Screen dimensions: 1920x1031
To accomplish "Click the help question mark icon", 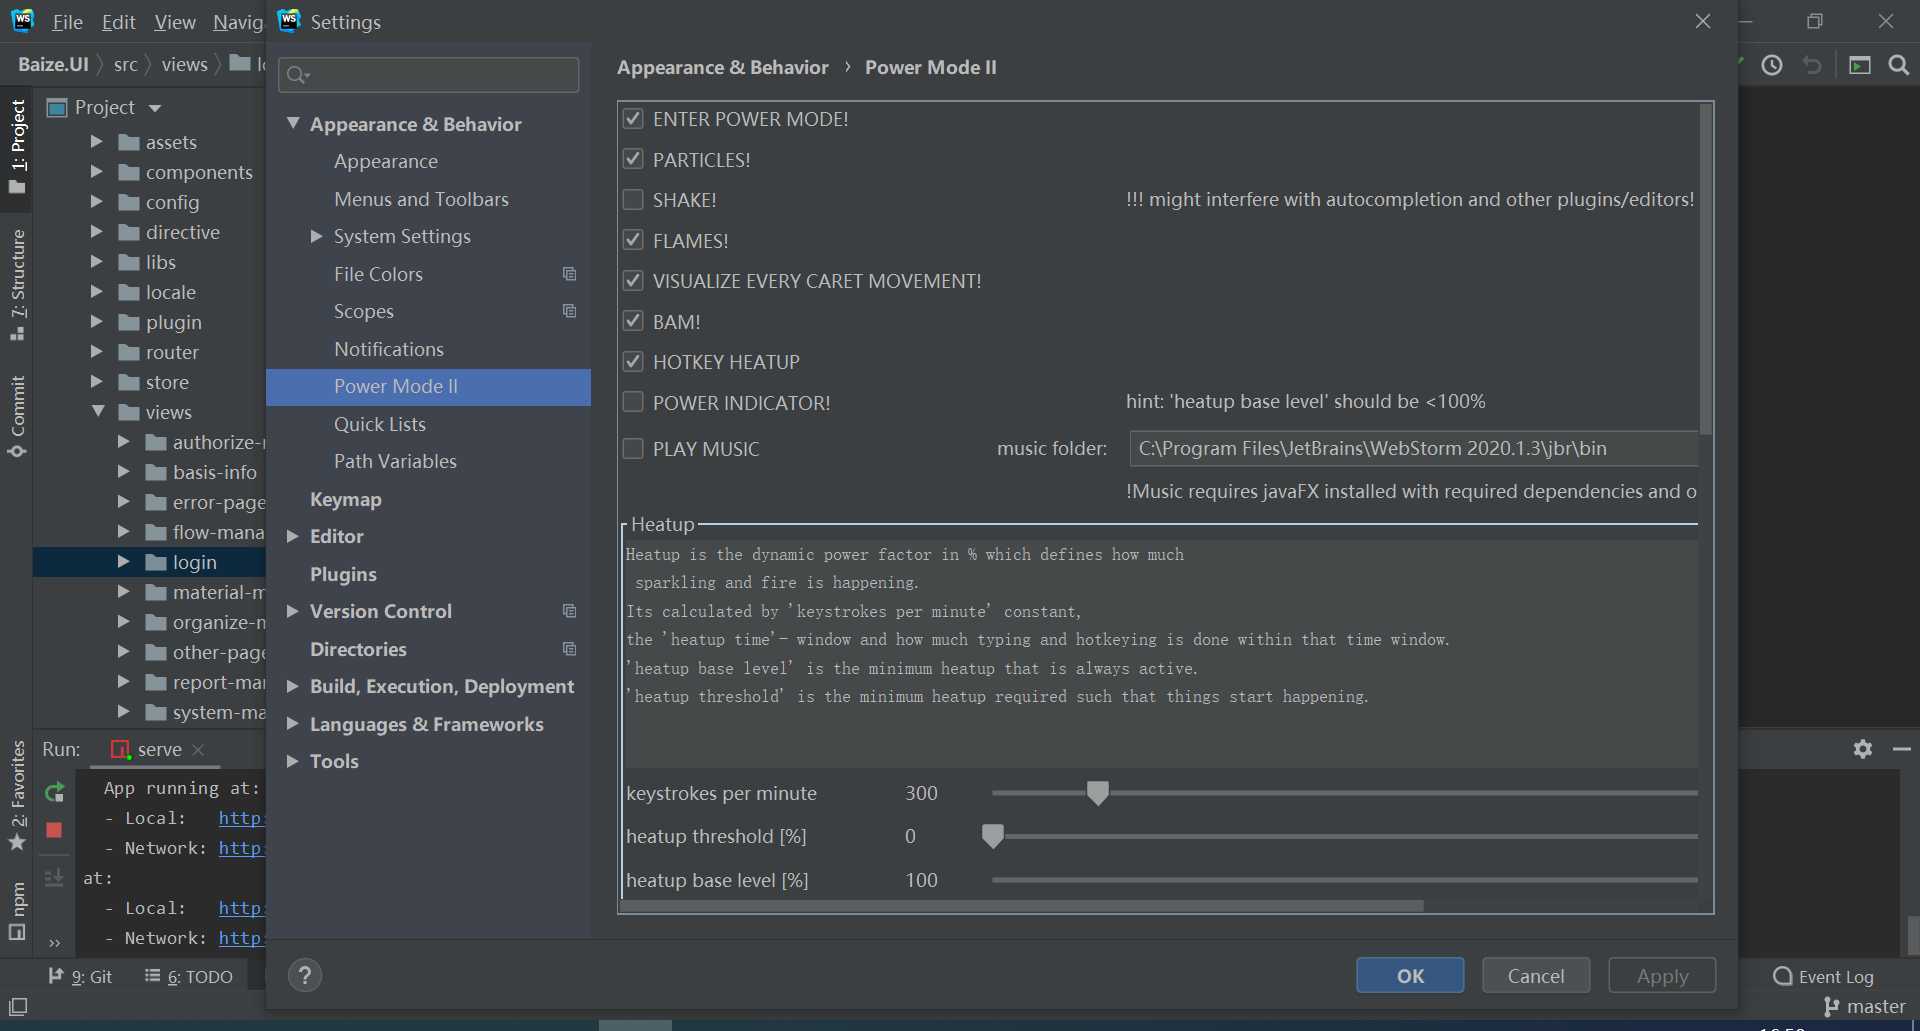I will click(x=305, y=975).
